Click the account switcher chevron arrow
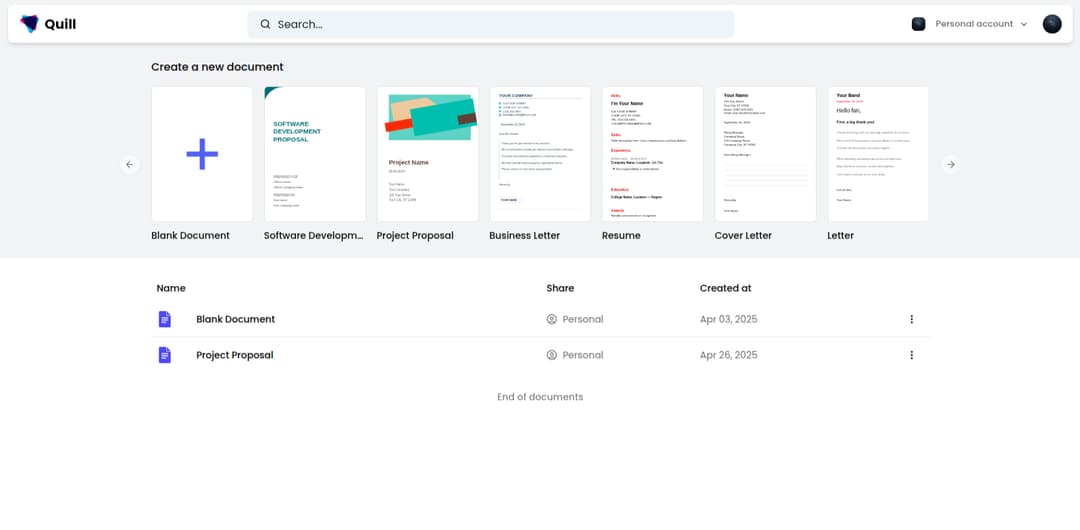 pos(1024,24)
